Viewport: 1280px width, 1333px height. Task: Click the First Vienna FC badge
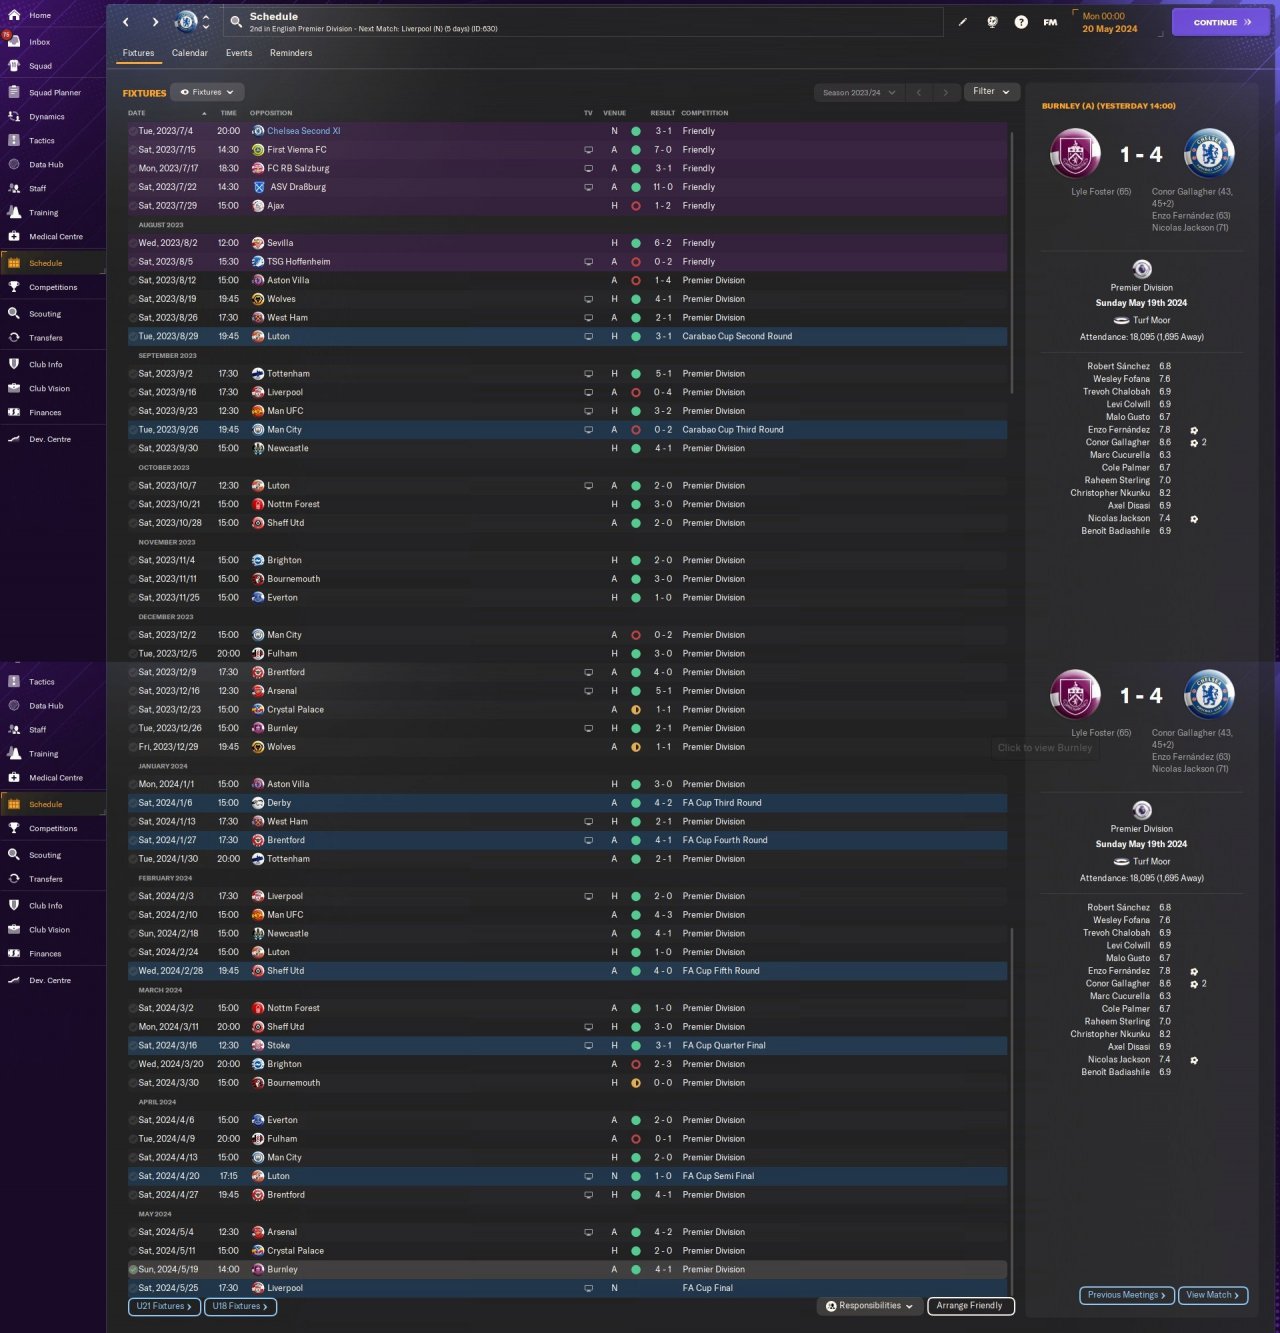(258, 150)
